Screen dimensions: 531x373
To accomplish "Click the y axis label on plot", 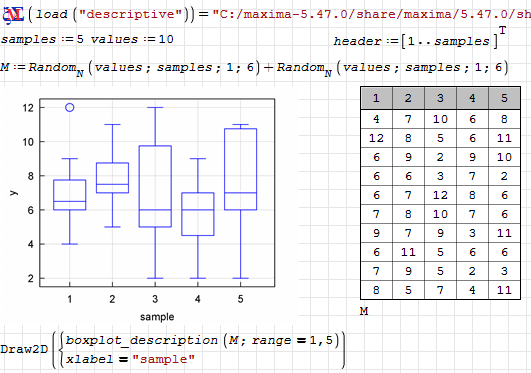I will coord(13,193).
